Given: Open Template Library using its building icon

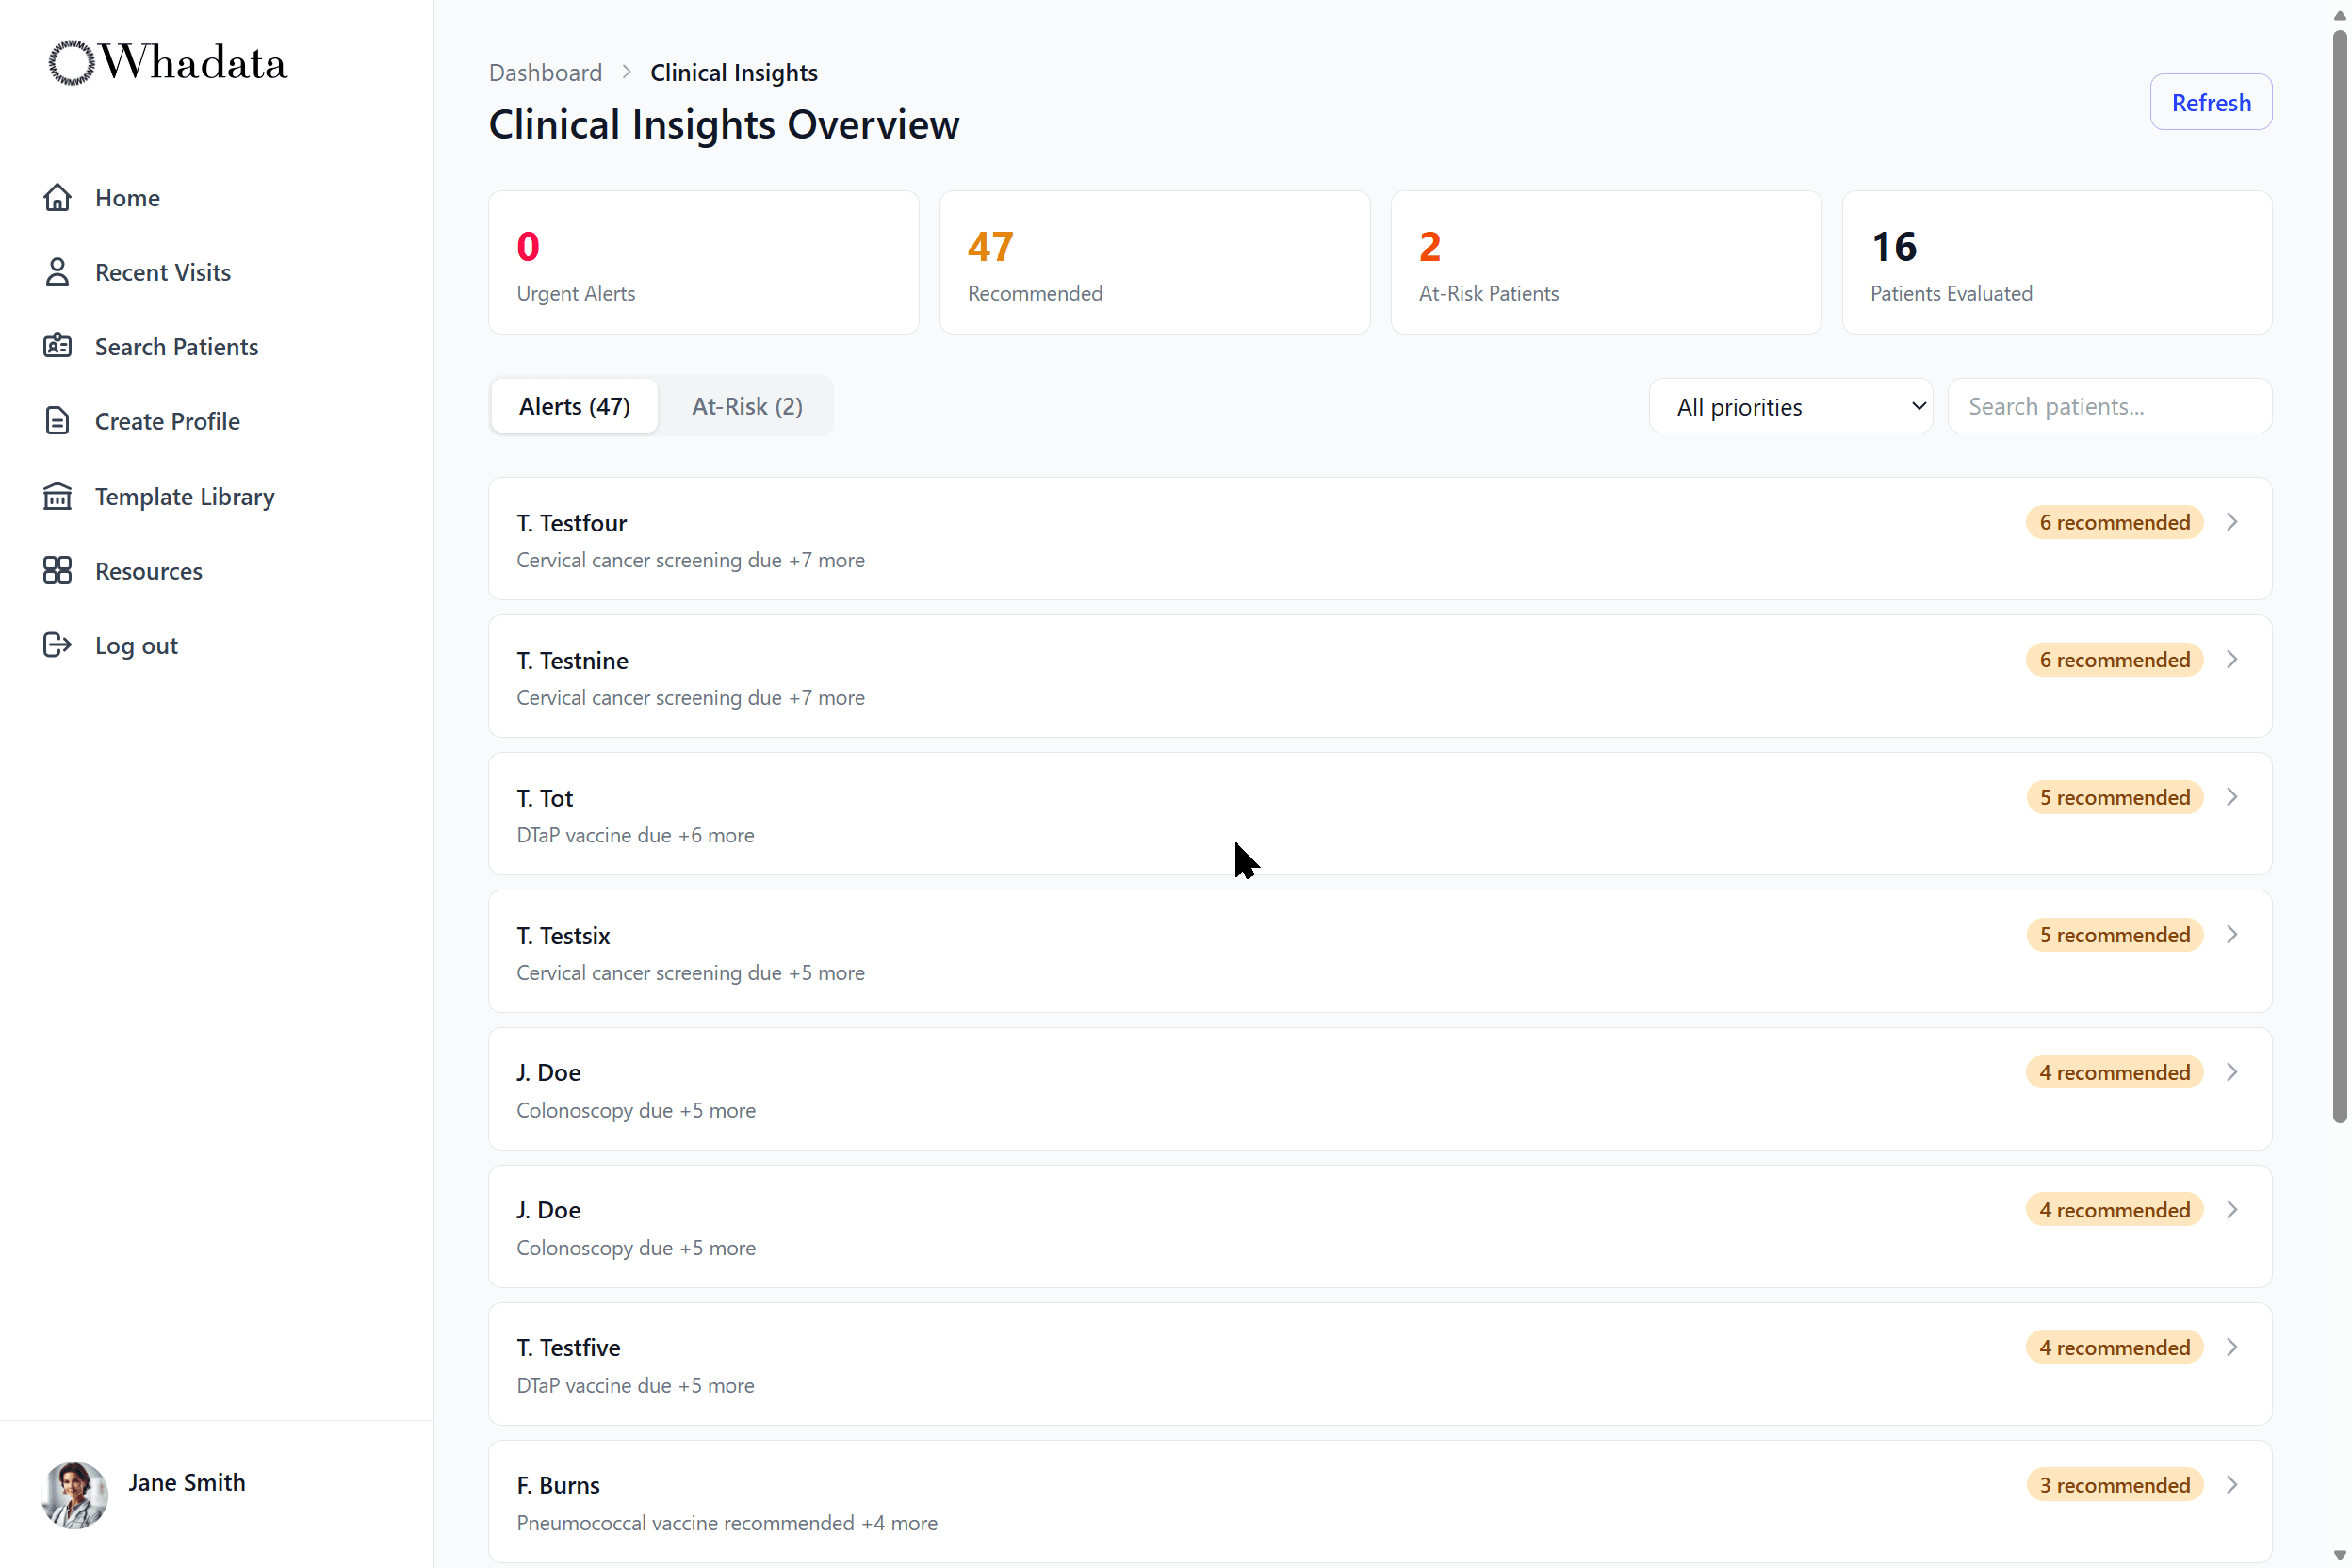Looking at the screenshot, I should click(x=58, y=495).
